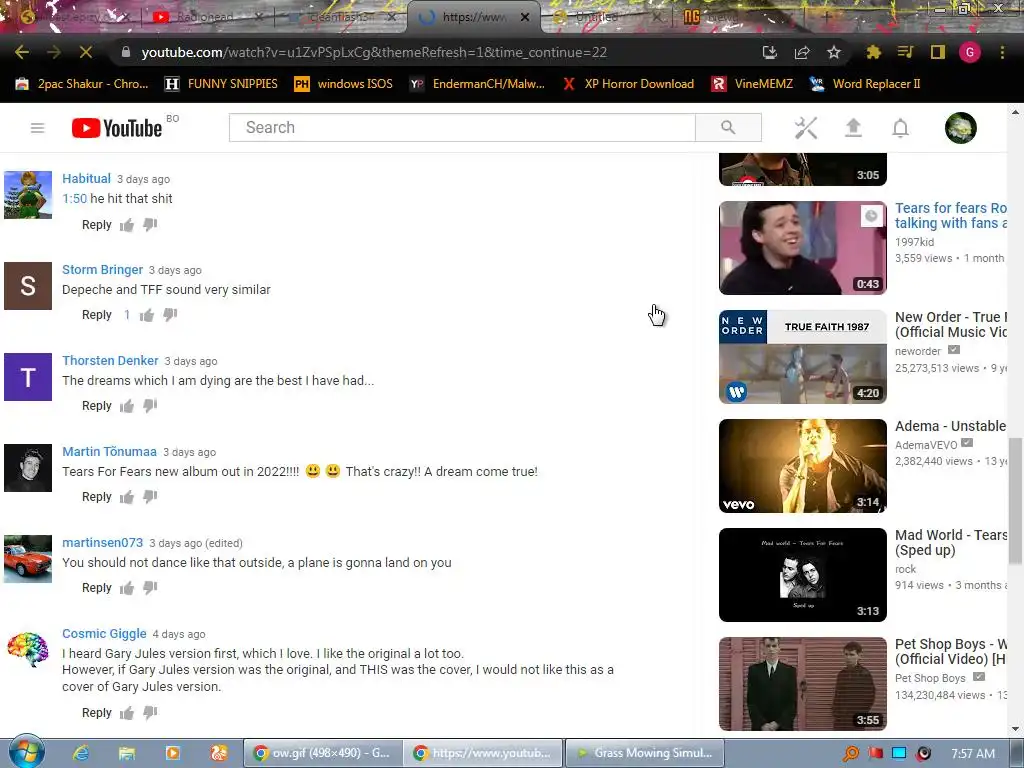The height and width of the screenshot is (768, 1024).
Task: Reply to Storm Bringer's comment
Action: 97,315
